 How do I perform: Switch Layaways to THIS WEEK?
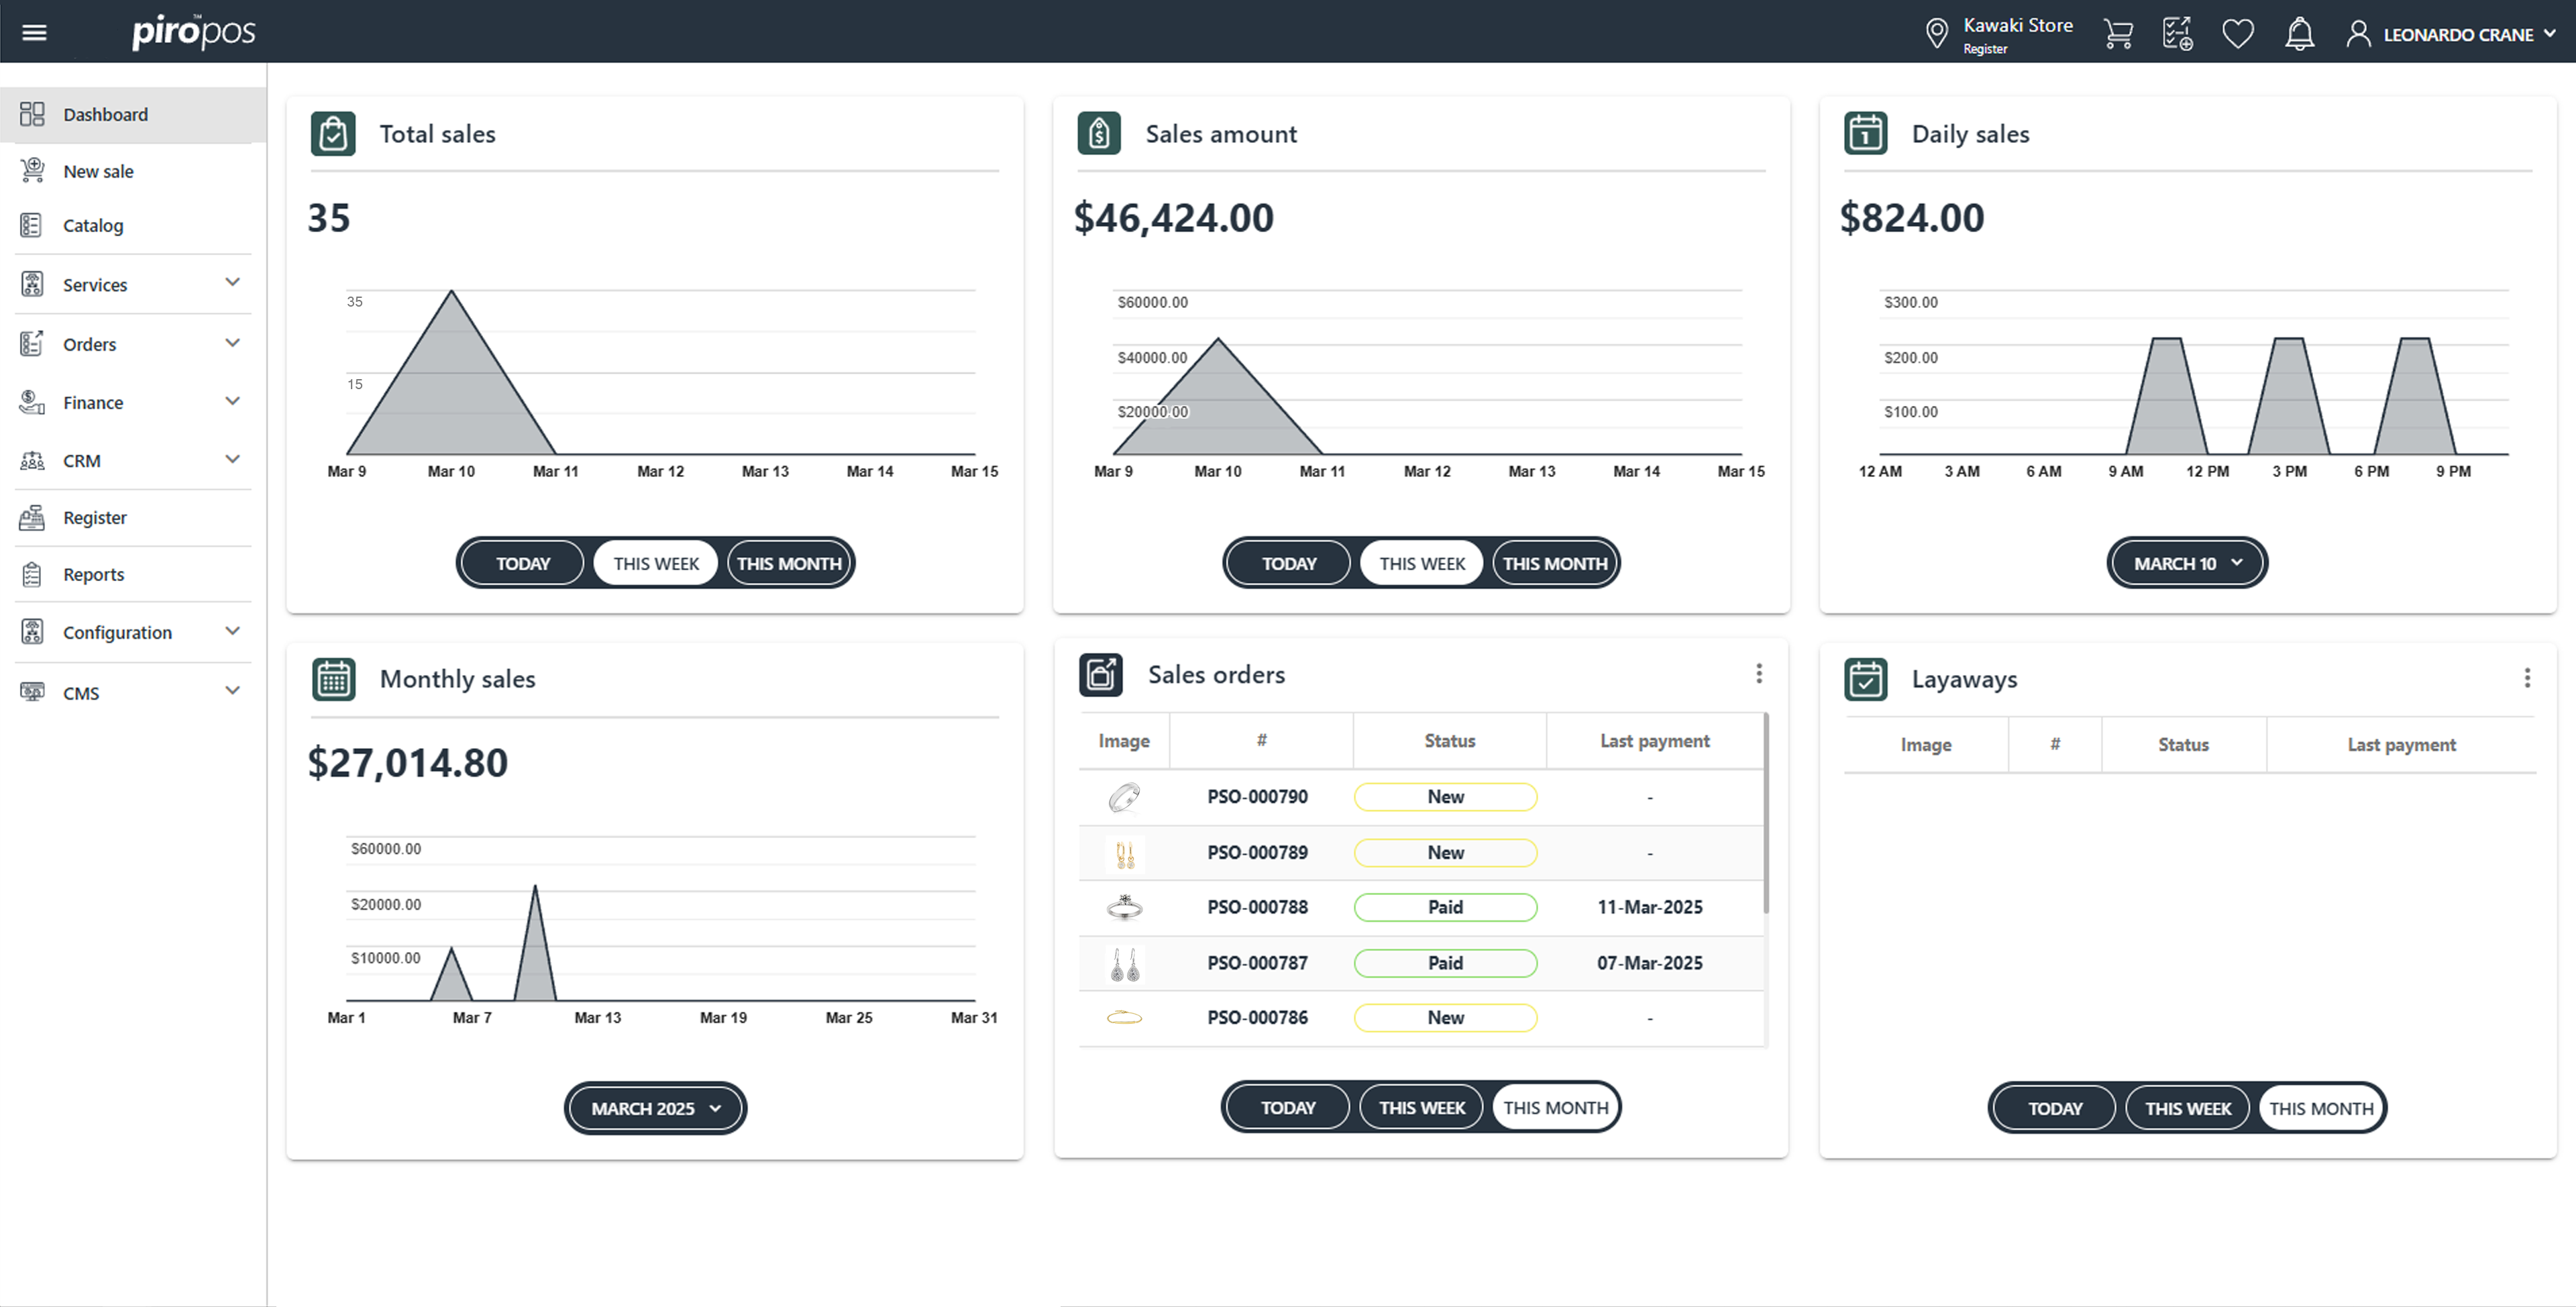tap(2187, 1108)
